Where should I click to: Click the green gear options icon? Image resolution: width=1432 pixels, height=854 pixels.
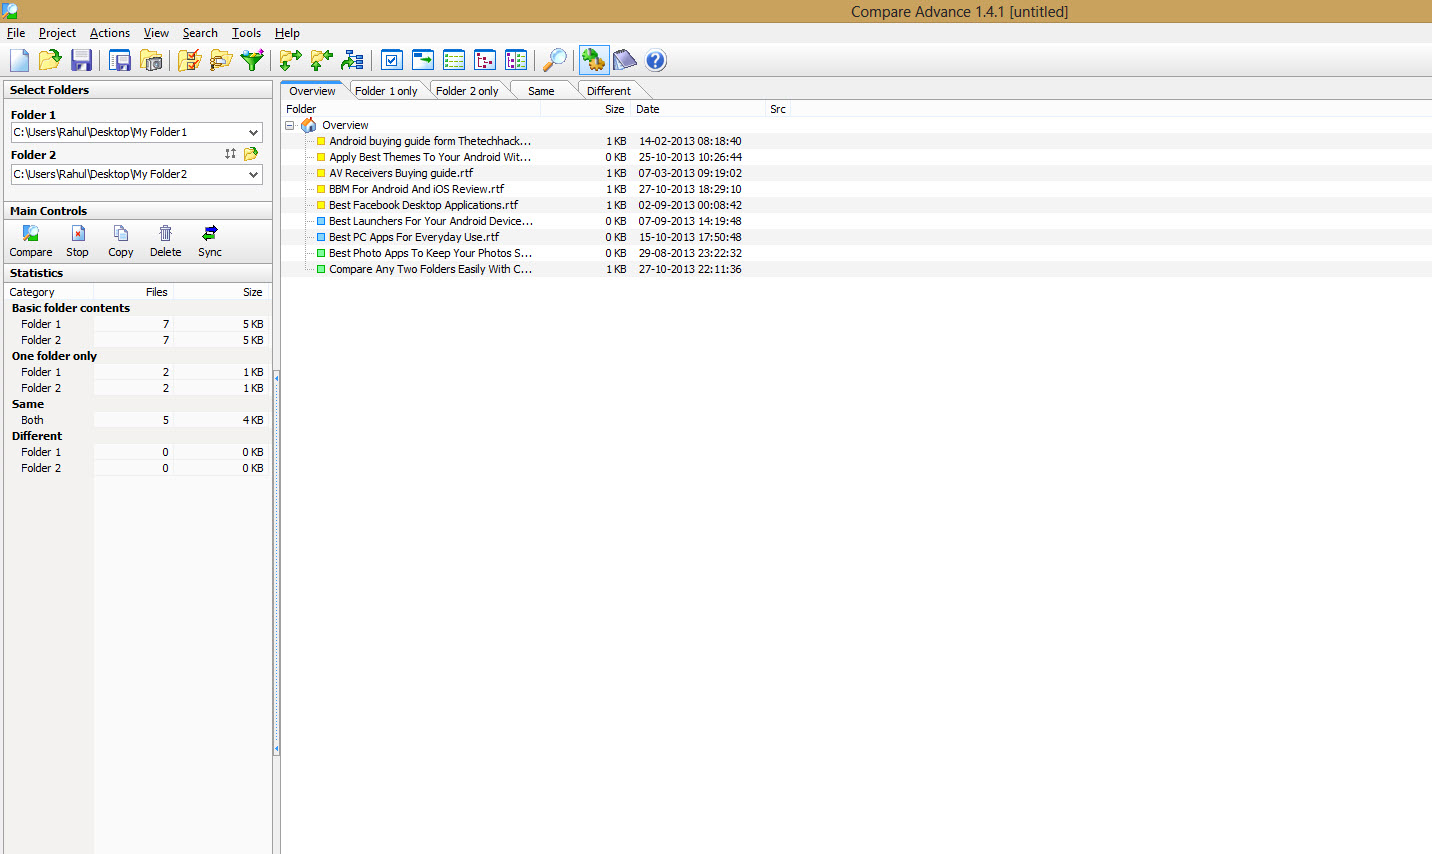[x=594, y=60]
